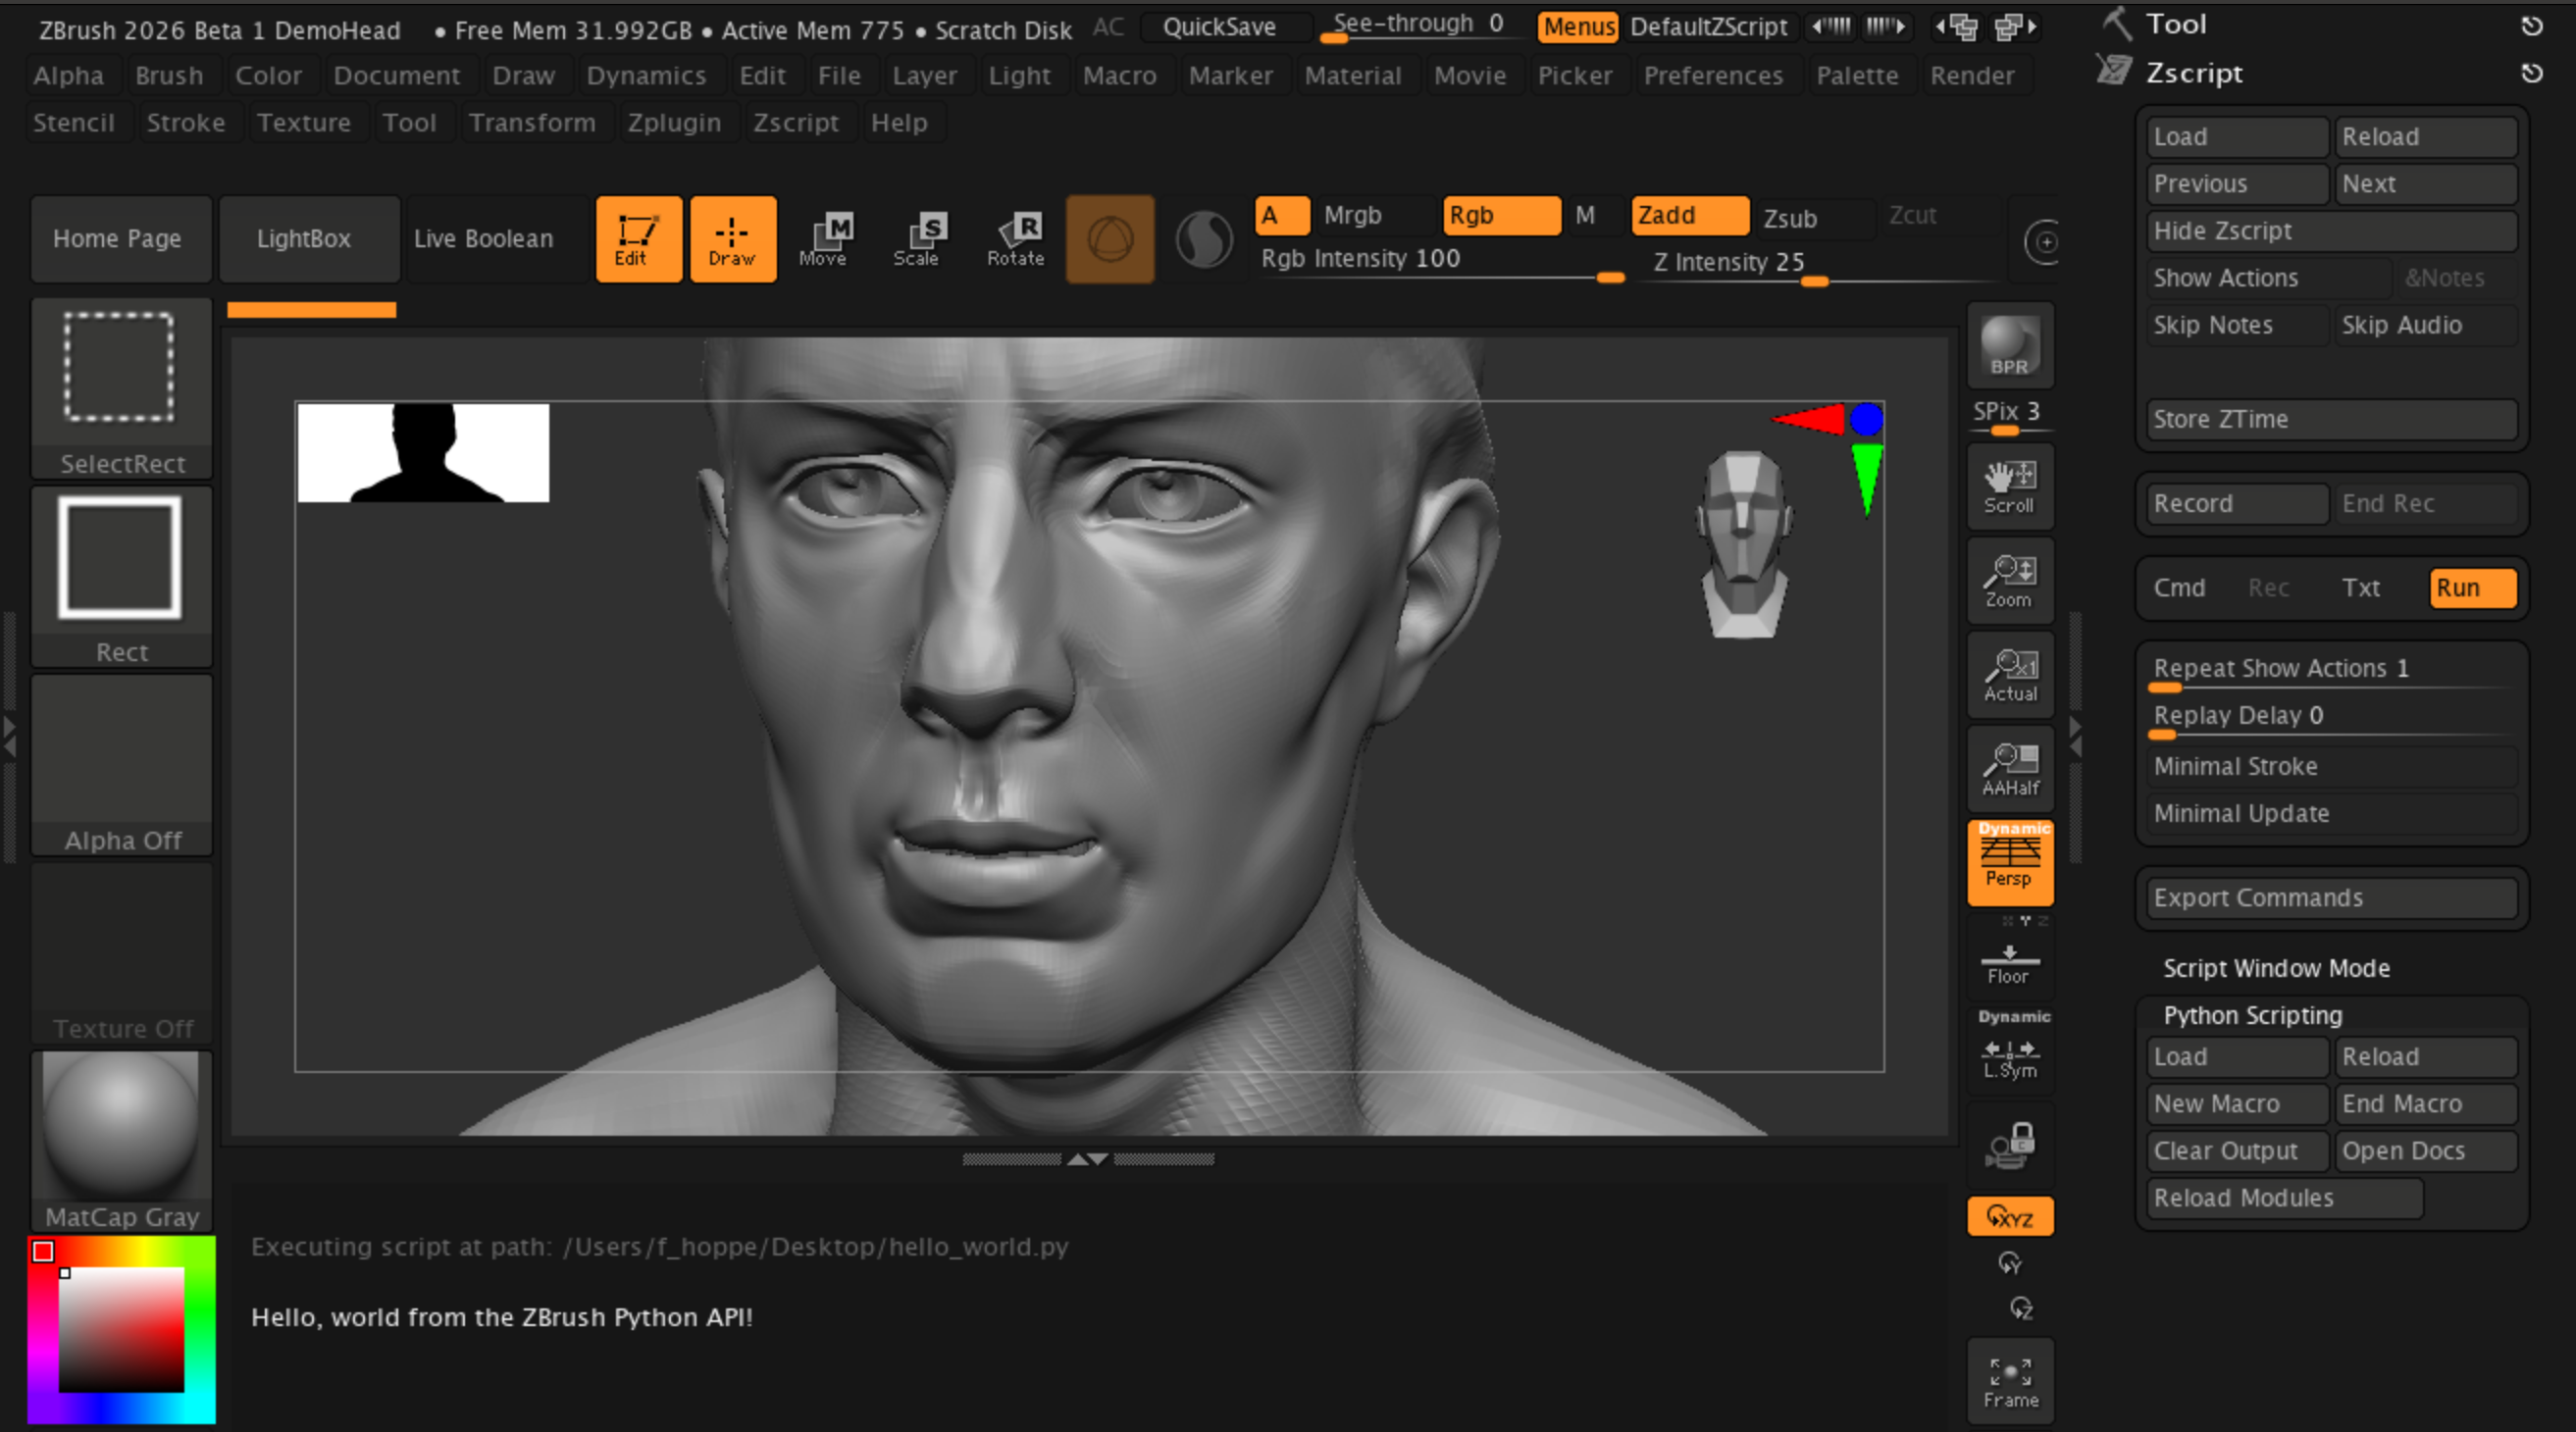Viewport: 2576px width, 1432px height.
Task: Click the Frame icon
Action: (2010, 1381)
